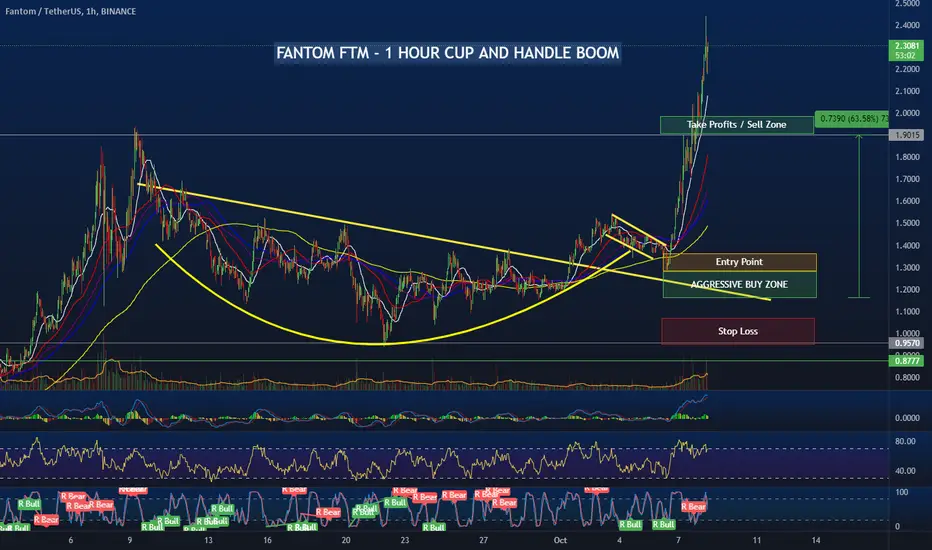932x550 pixels.
Task: Click the 2.0000 price axis value
Action: tap(907, 113)
